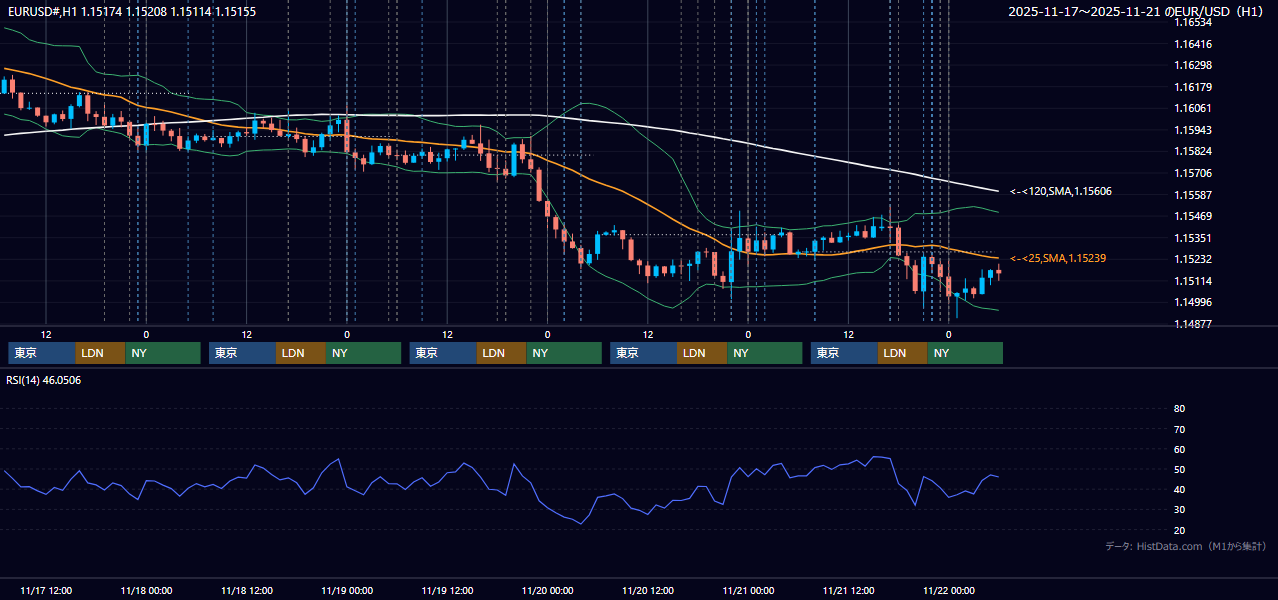Click price axis value 1.16534

pos(1193,22)
